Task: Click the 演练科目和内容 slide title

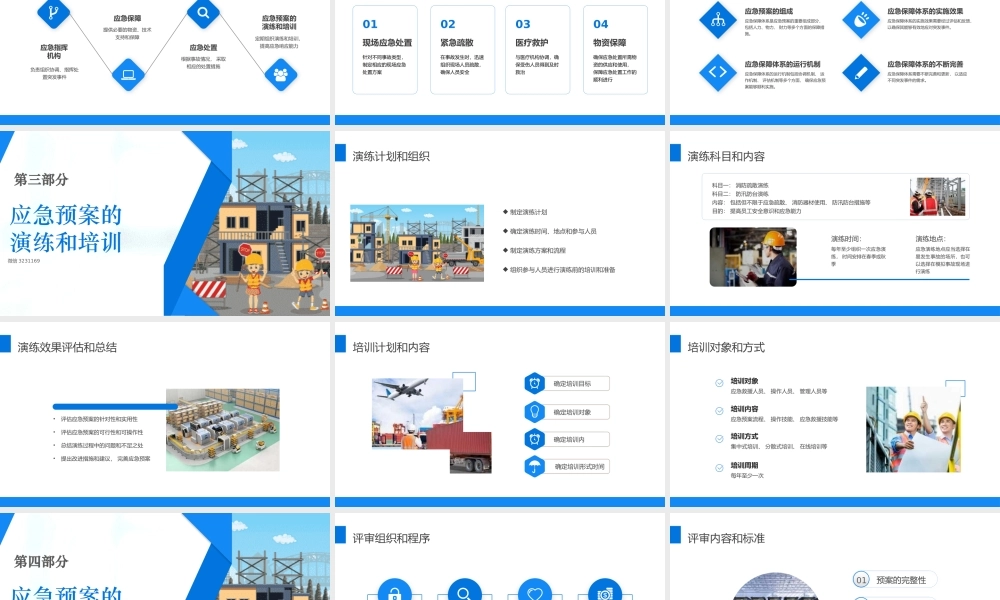Action: coord(726,156)
